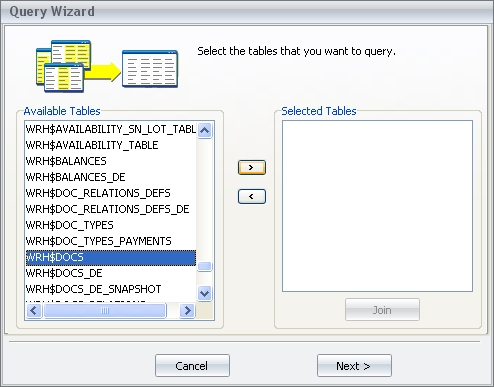The height and width of the screenshot is (387, 494).
Task: Select WRH$DOC_RELATIONS_DEFS table
Action: tap(111, 193)
